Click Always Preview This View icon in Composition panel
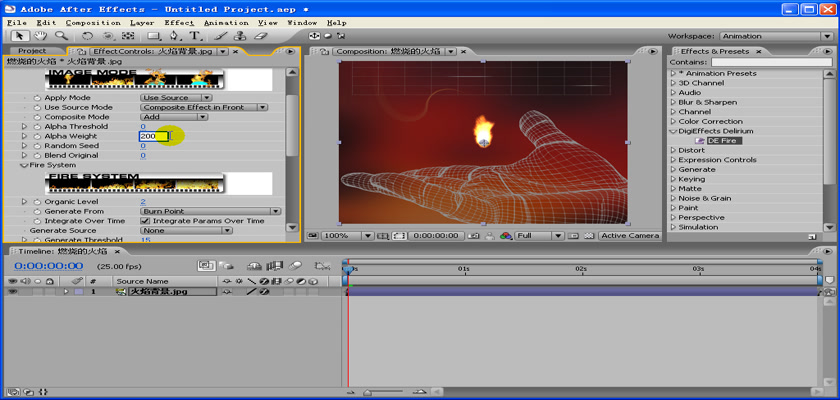840x400 pixels. pos(312,236)
